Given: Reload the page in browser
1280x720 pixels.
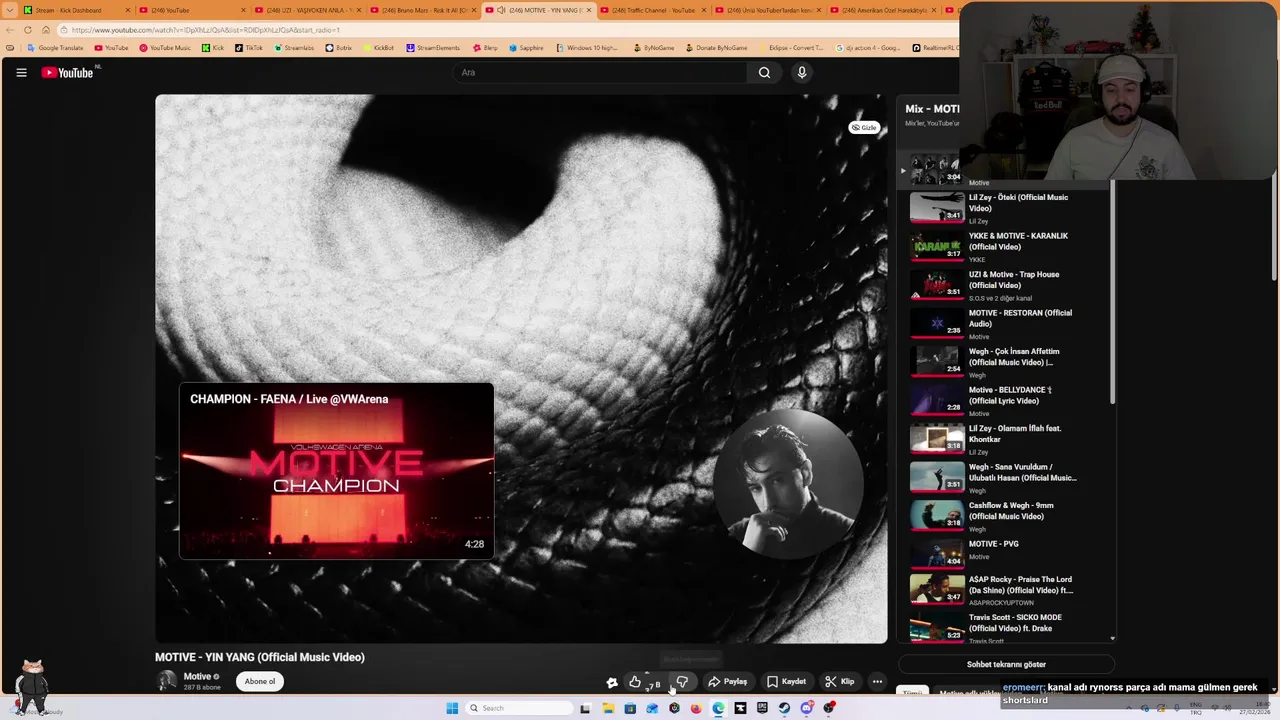Looking at the screenshot, I should pos(27,30).
